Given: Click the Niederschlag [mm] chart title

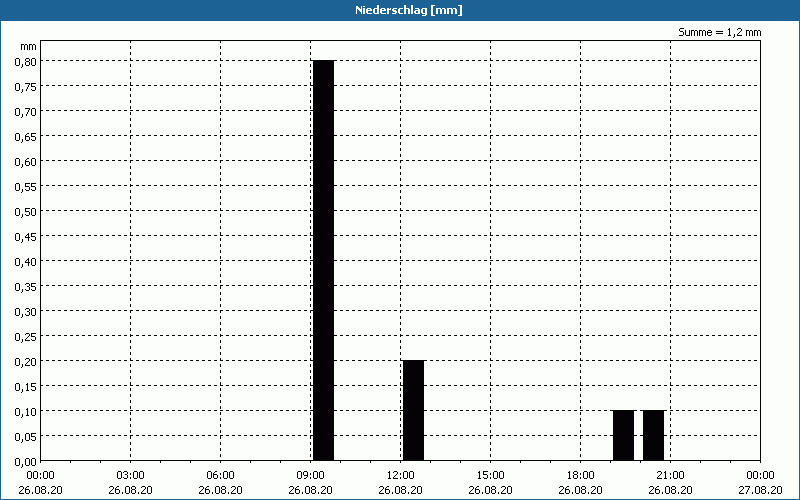Looking at the screenshot, I should click(x=409, y=10).
